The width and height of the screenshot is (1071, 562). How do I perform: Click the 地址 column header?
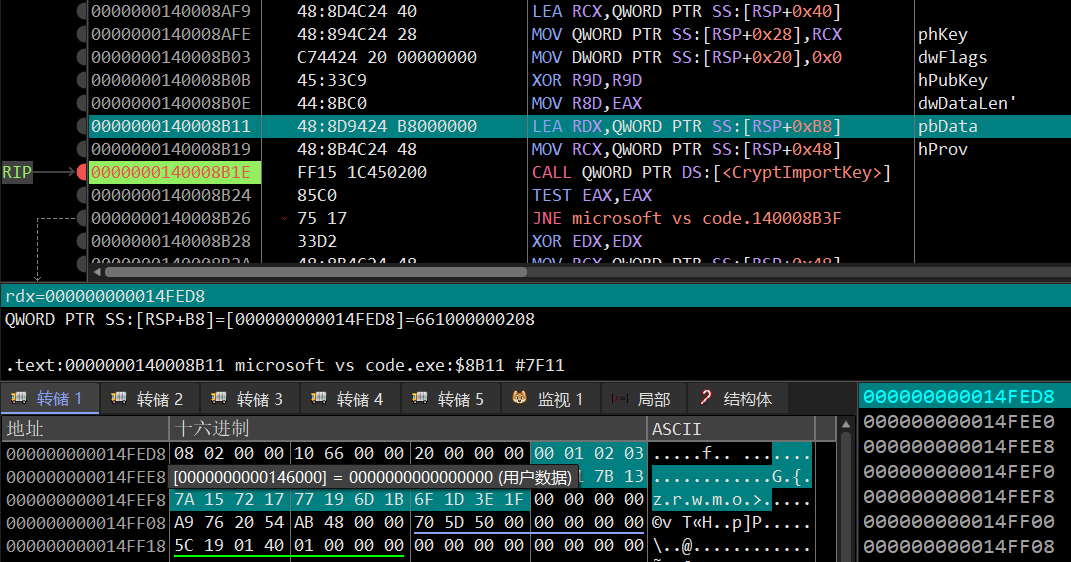click(x=85, y=429)
